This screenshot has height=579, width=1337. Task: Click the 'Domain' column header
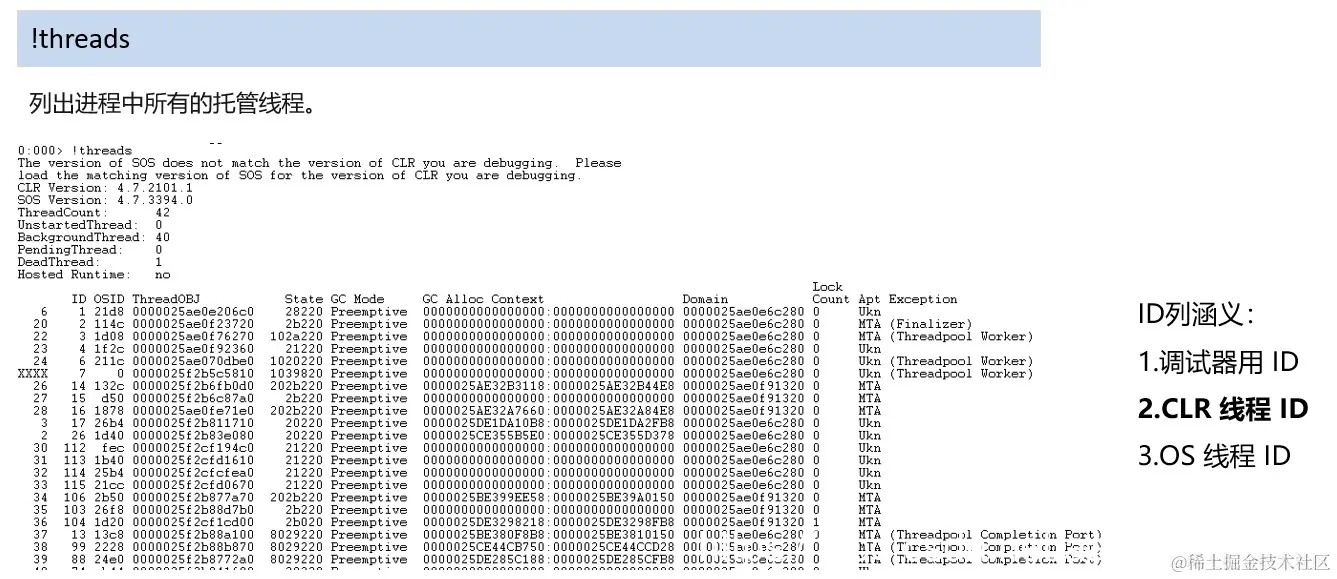click(706, 299)
